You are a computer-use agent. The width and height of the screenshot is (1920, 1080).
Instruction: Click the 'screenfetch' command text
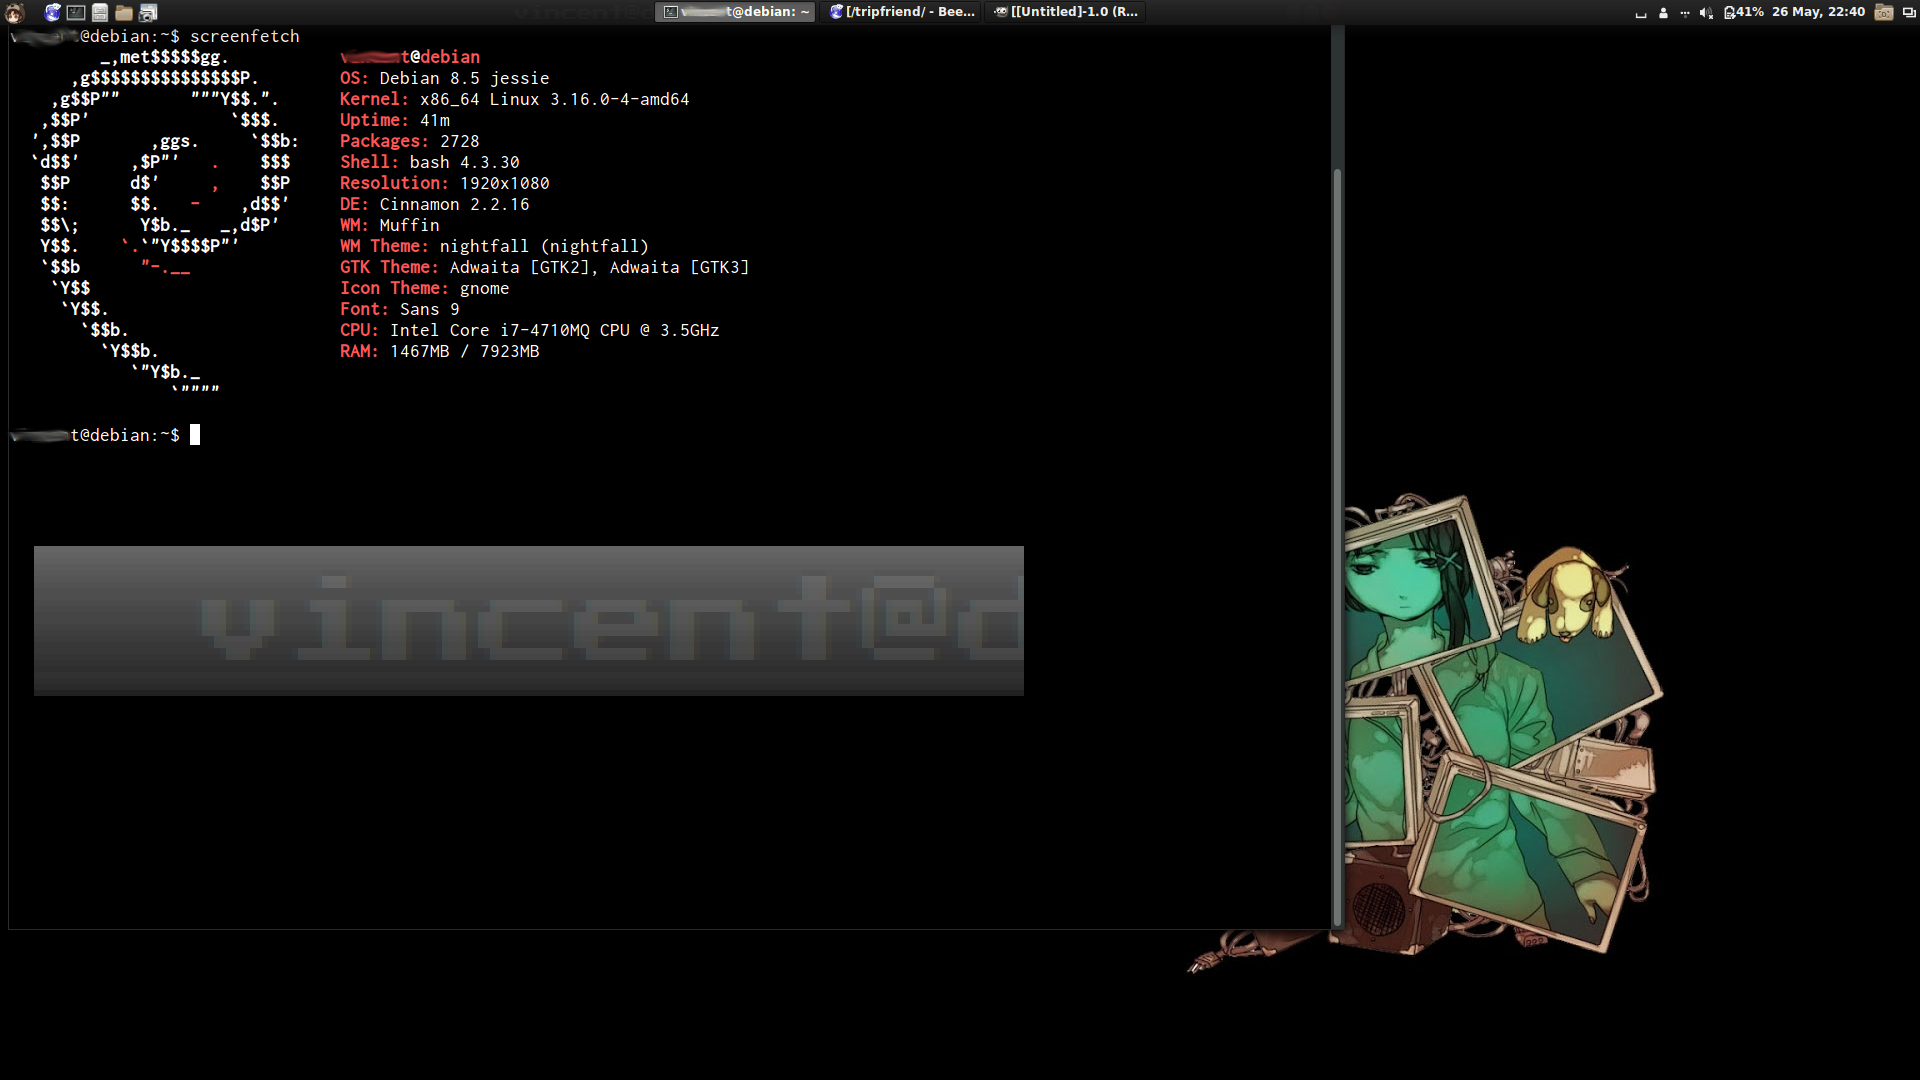click(245, 36)
